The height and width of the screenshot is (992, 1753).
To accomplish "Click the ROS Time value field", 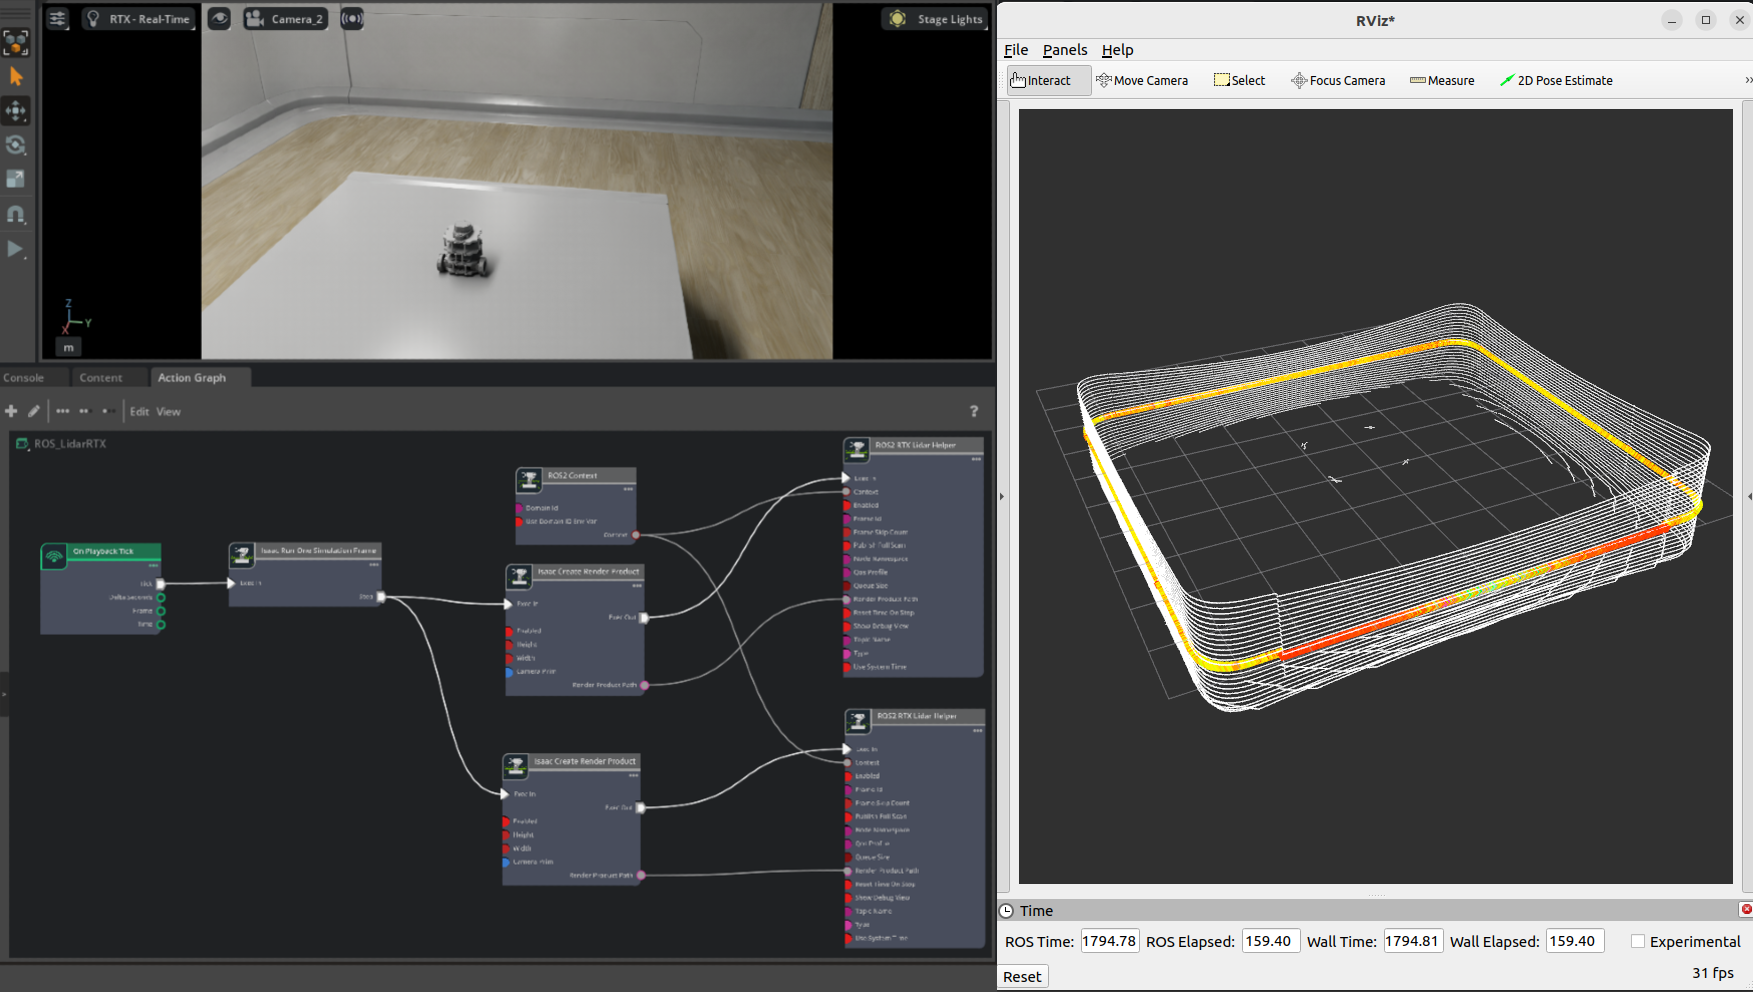I will click(x=1109, y=941).
